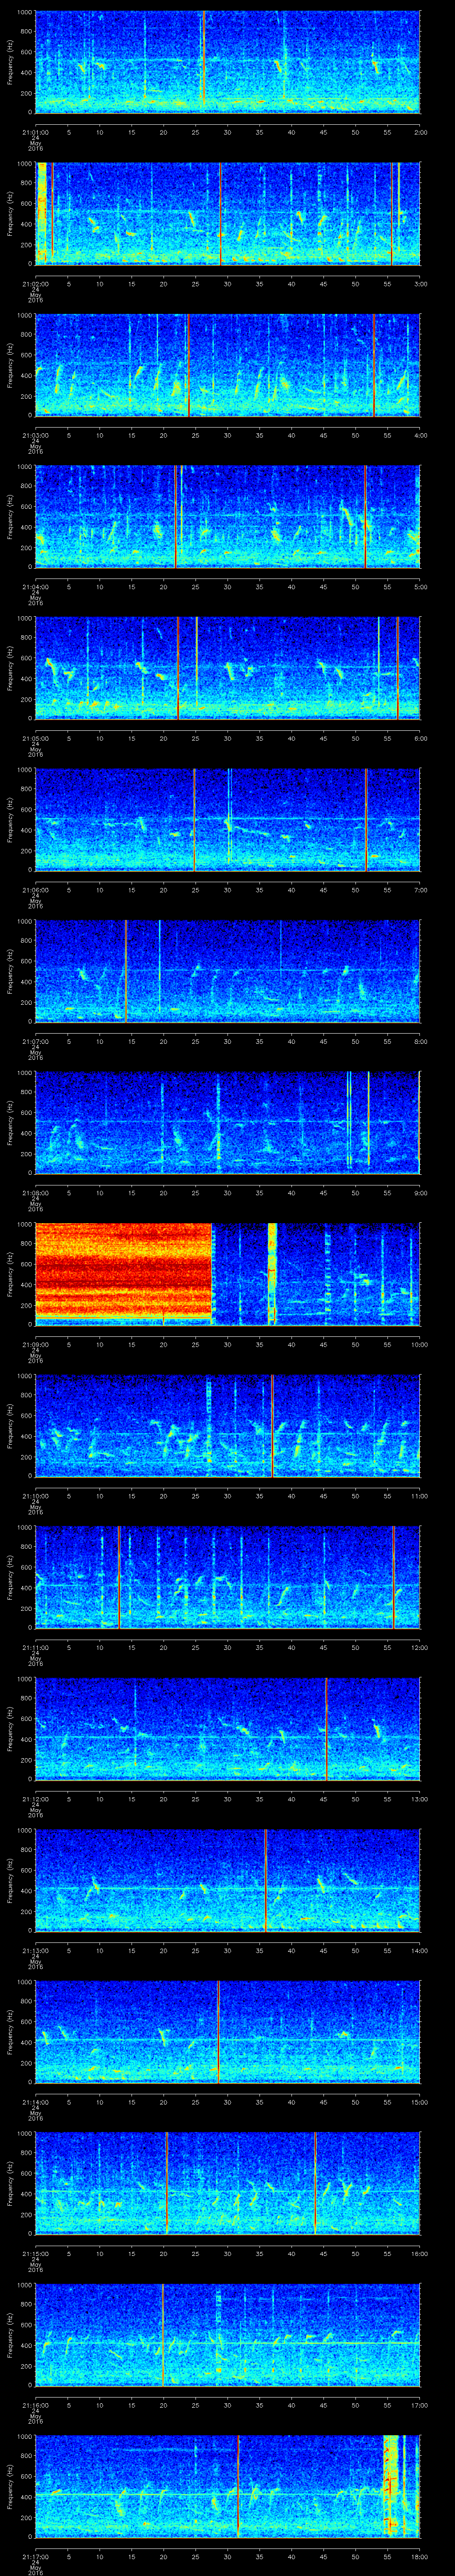Click the '21:04:00' time label
The width and height of the screenshot is (455, 2576).
tap(35, 587)
